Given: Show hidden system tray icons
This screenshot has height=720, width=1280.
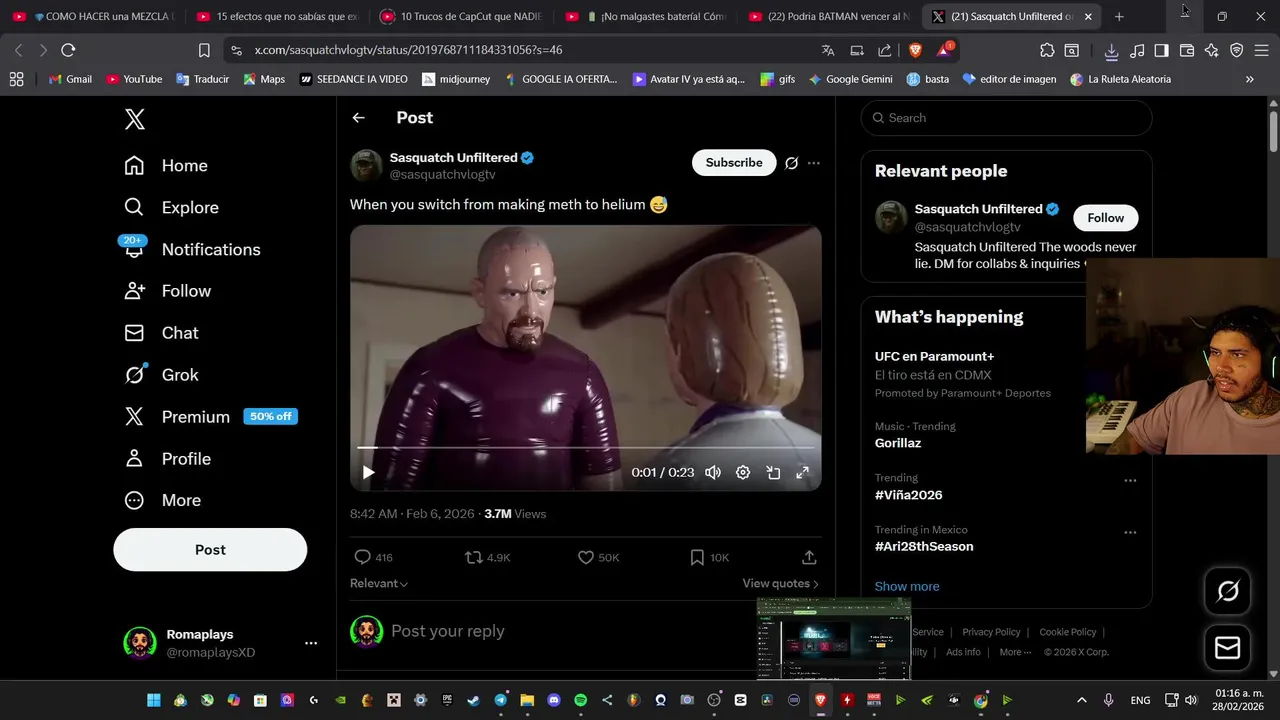Looking at the screenshot, I should [x=1081, y=700].
